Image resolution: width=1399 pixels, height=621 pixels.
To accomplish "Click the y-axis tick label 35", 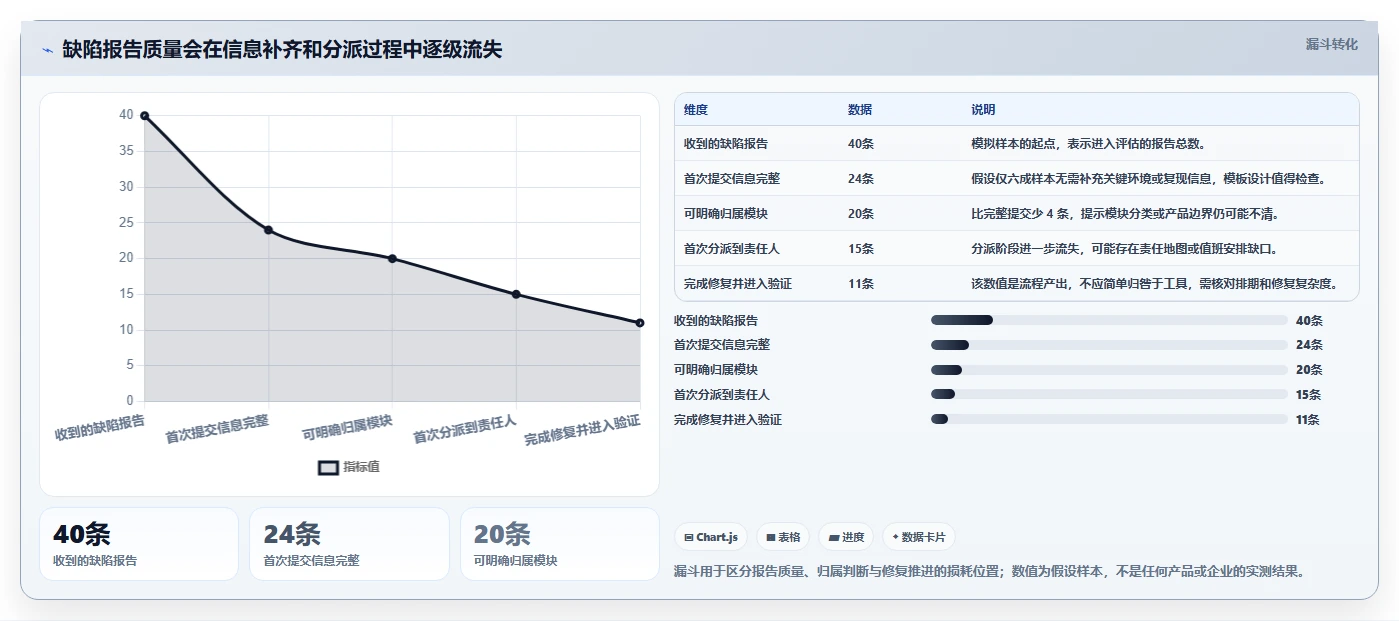I will pos(126,151).
